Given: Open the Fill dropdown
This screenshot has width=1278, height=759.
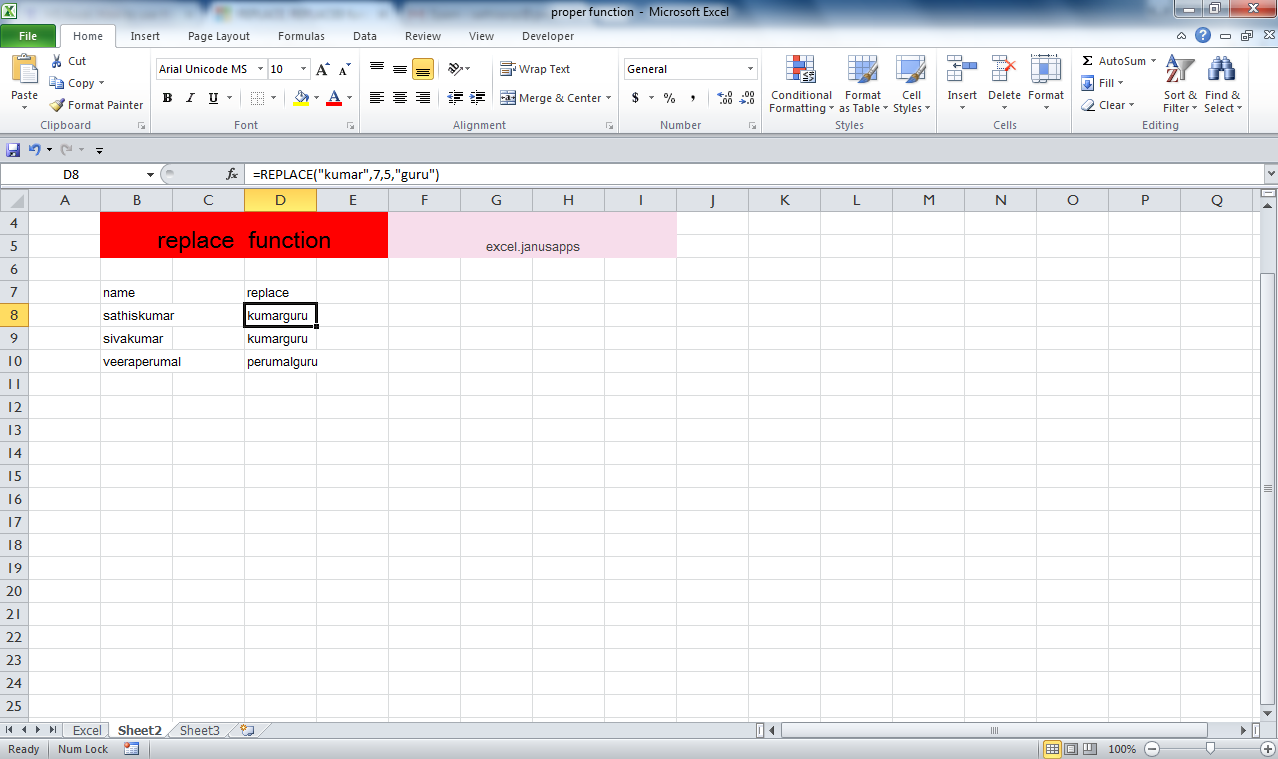Looking at the screenshot, I should click(x=1102, y=83).
